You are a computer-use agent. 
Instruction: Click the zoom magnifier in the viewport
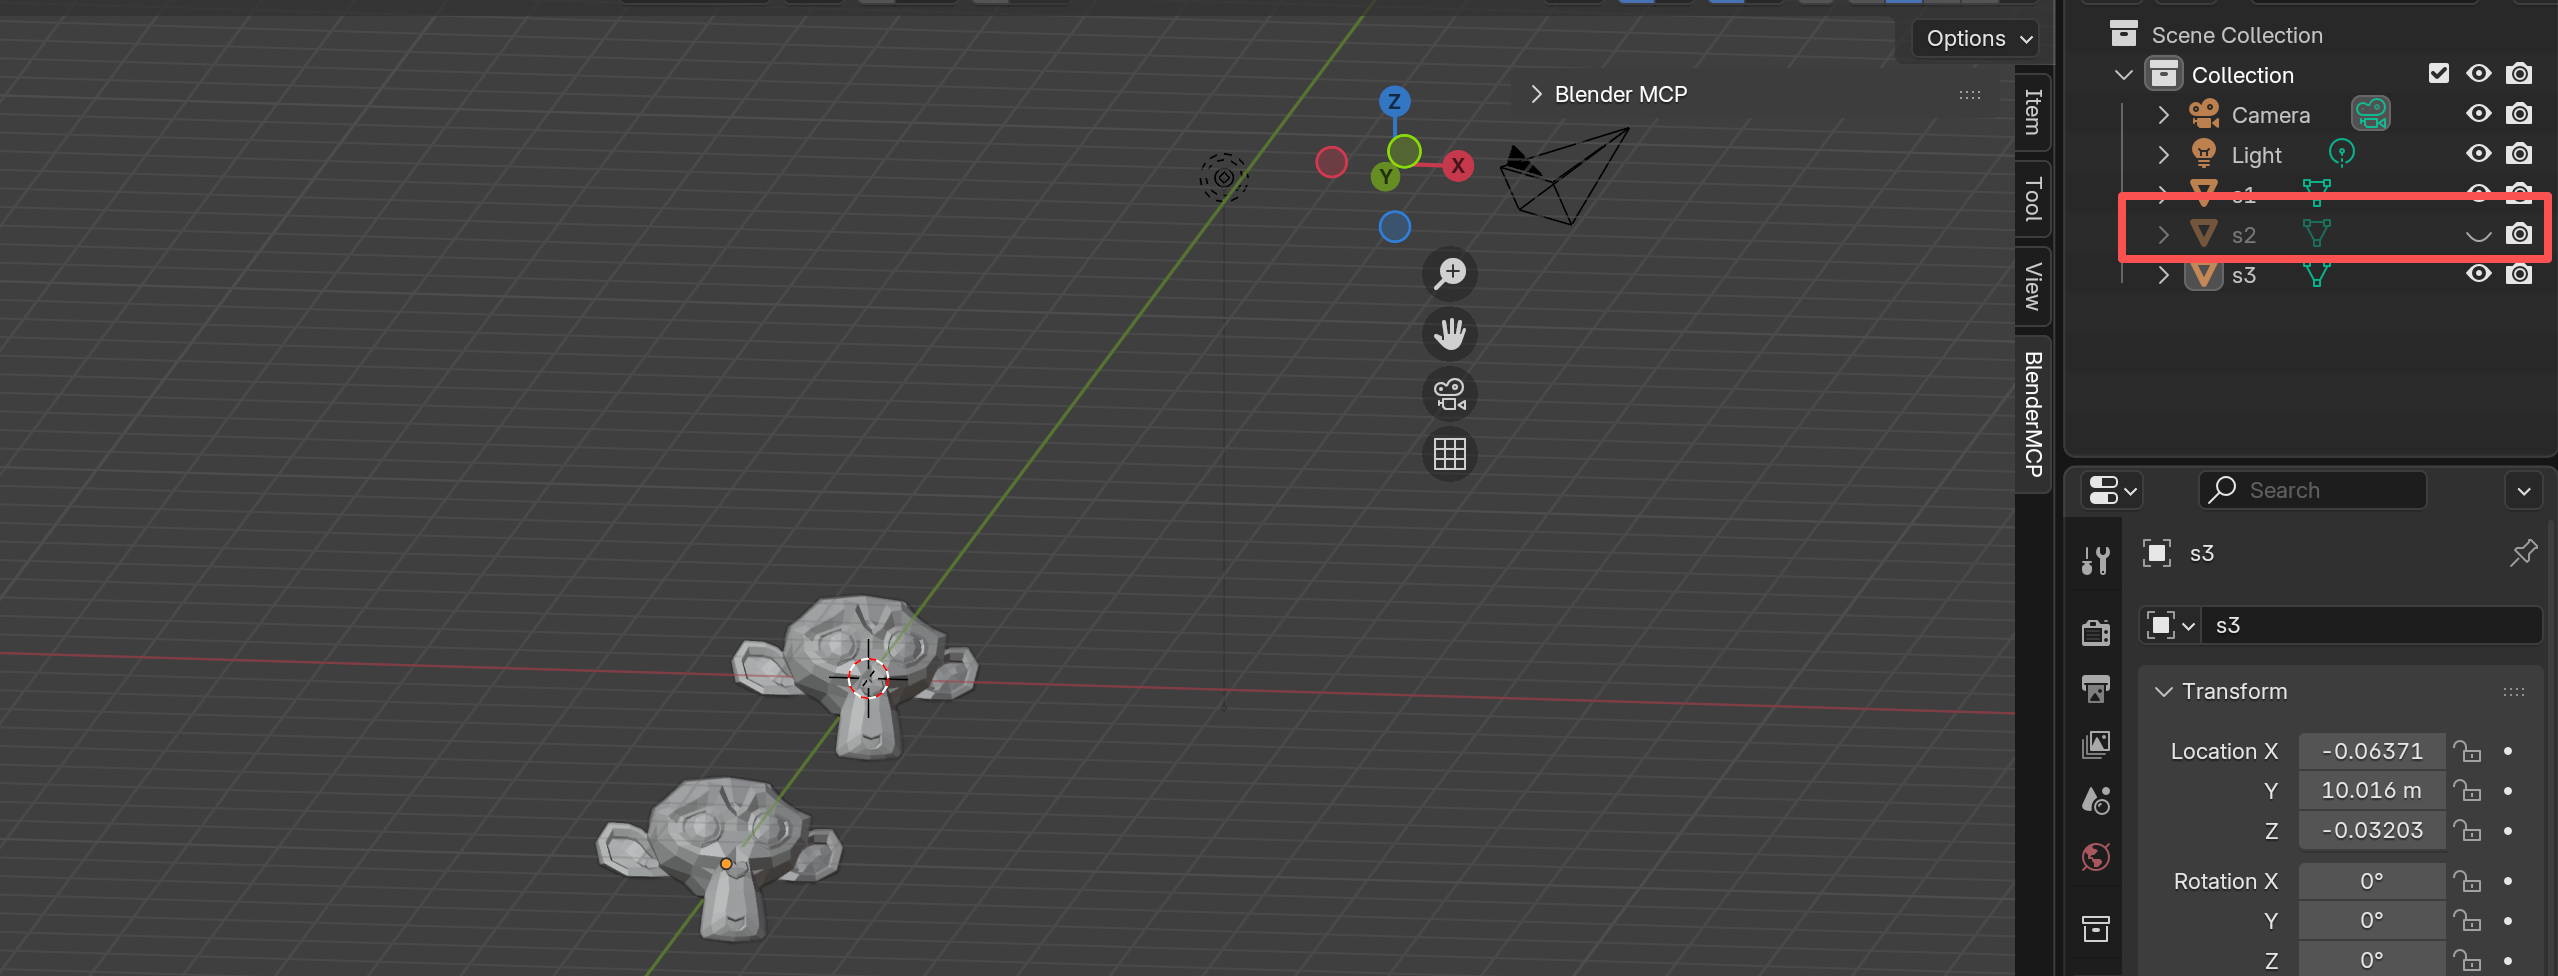(1449, 273)
